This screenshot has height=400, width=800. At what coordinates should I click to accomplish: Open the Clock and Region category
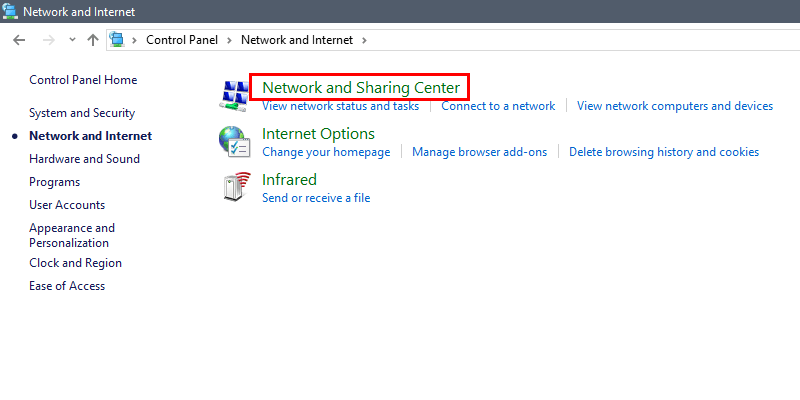point(76,263)
